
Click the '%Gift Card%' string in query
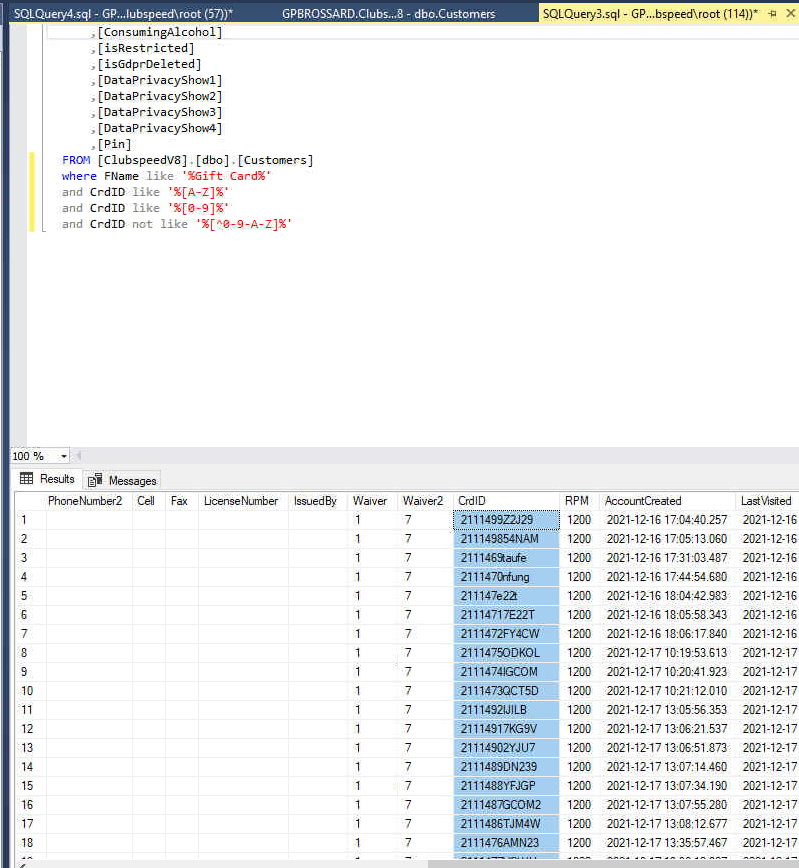pos(226,176)
